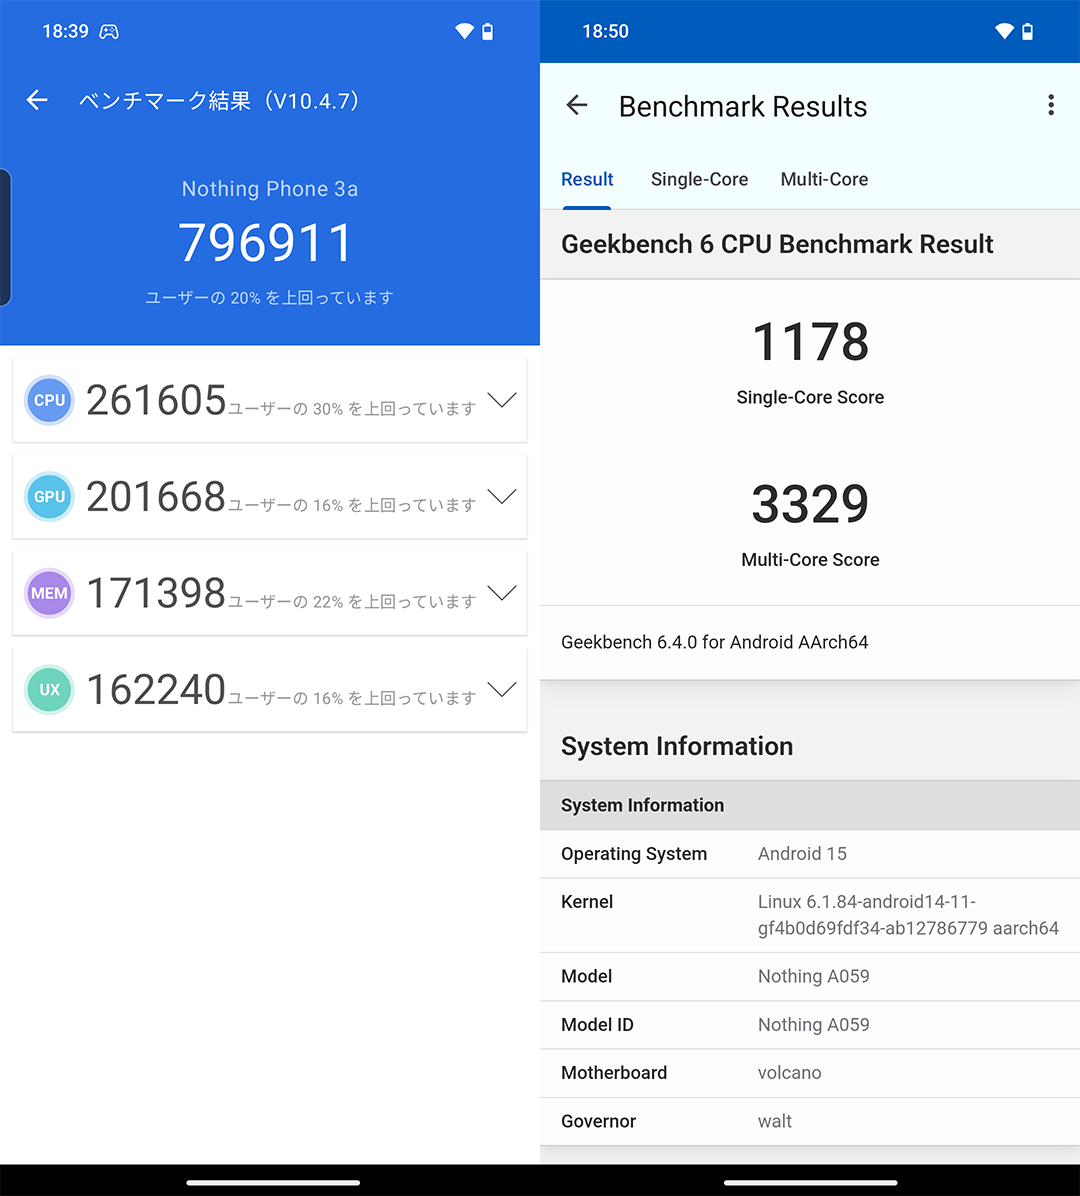Tap the ユーザーの 20% を上回っています text
The width and height of the screenshot is (1080, 1196).
coord(269,297)
